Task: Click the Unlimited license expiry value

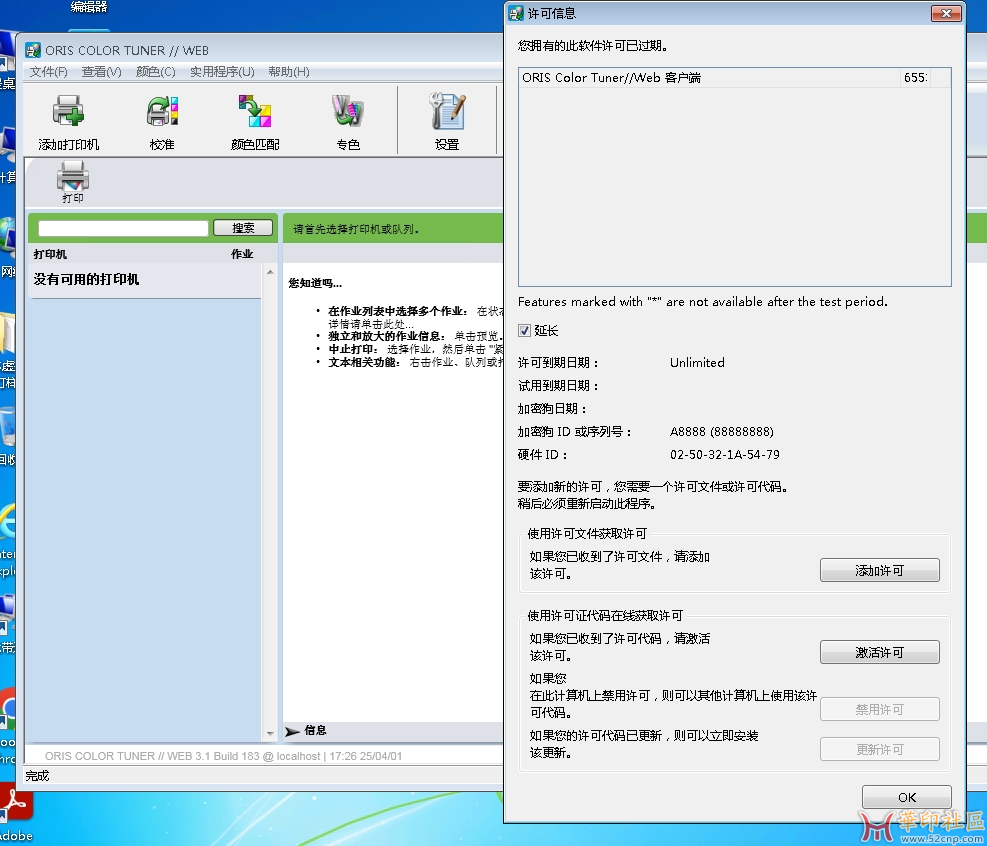Action: click(x=697, y=363)
